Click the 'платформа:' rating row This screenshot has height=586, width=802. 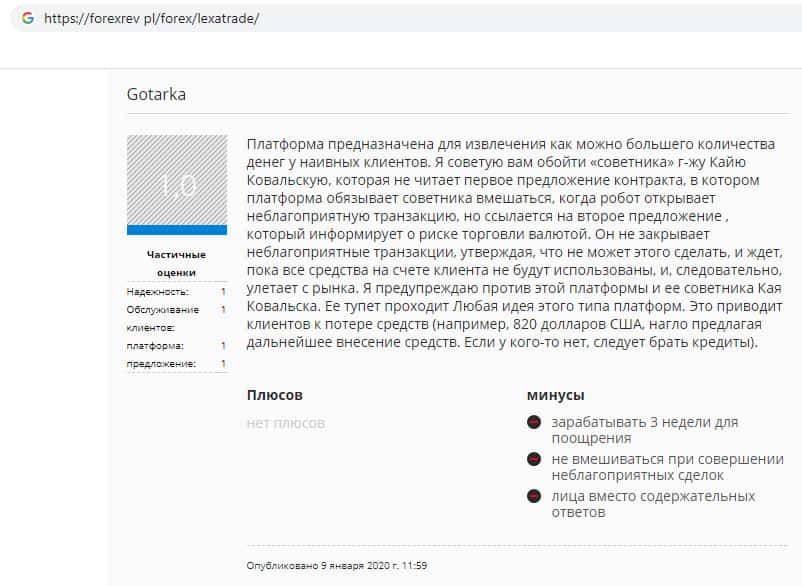[176, 346]
